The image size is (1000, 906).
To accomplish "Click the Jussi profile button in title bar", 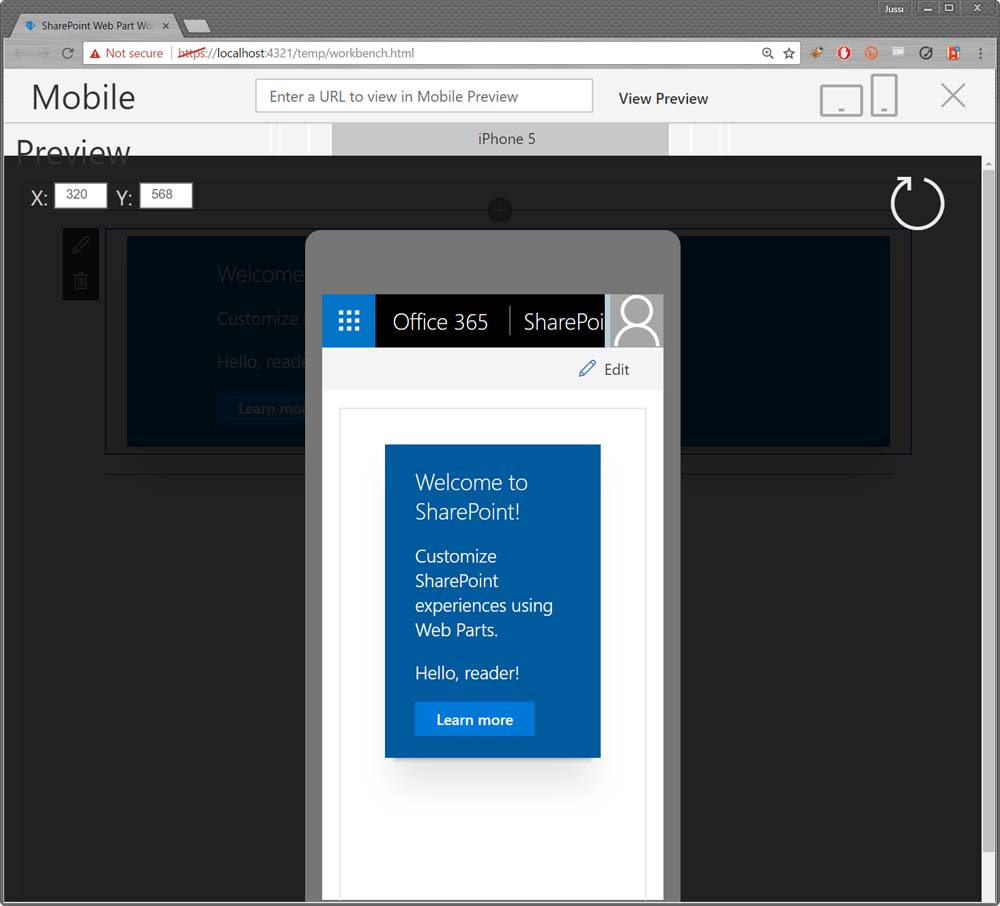I will tap(894, 8).
